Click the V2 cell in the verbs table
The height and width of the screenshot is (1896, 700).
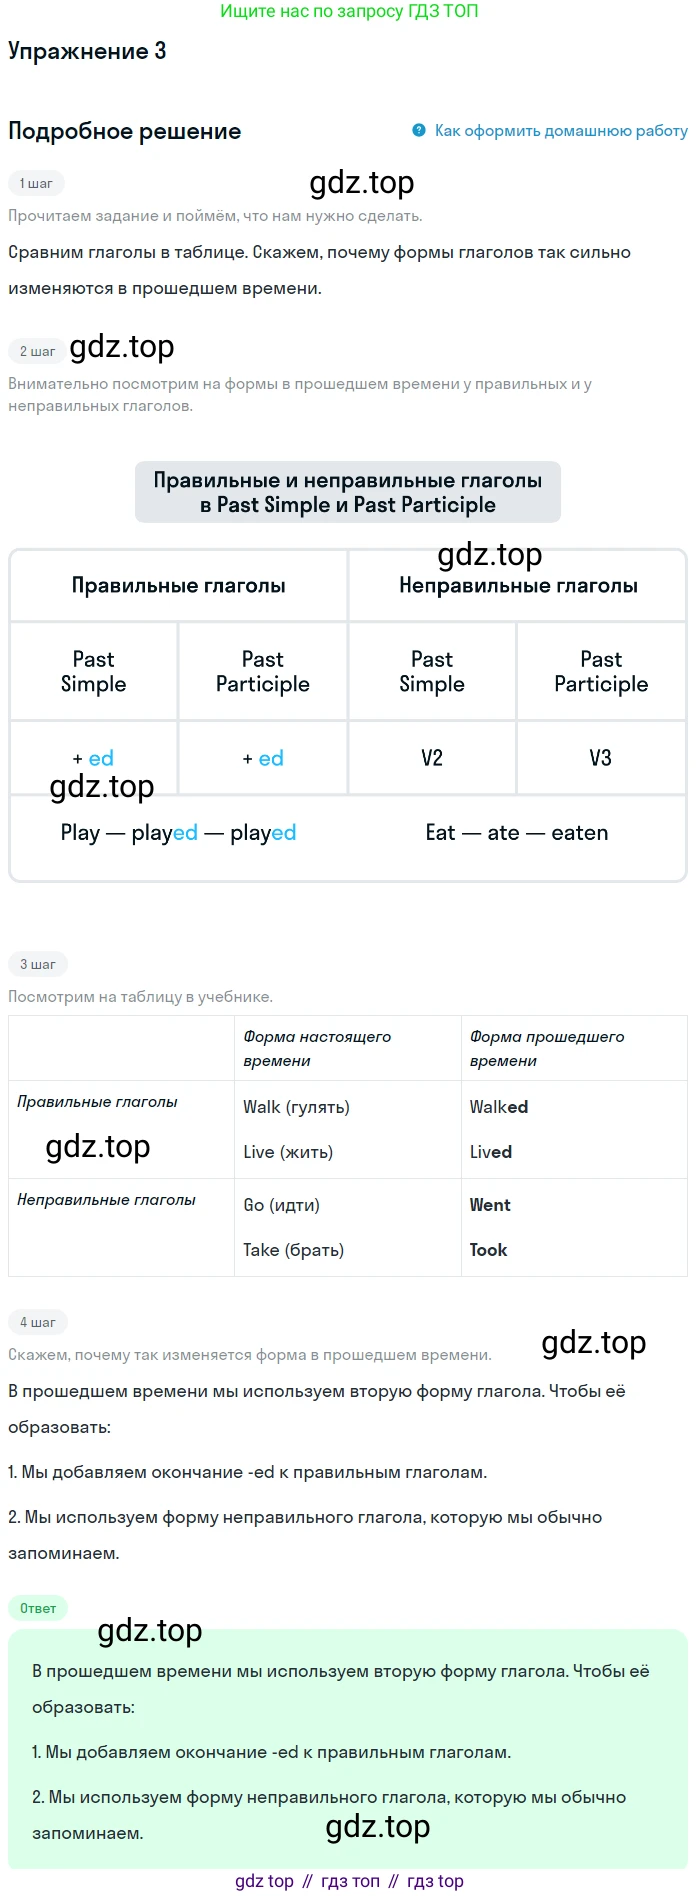pos(432,757)
